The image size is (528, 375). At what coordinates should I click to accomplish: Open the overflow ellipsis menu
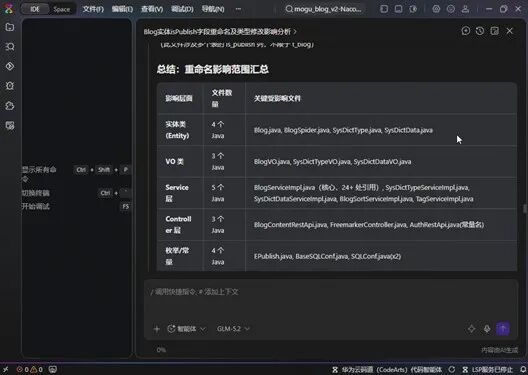[x=238, y=9]
